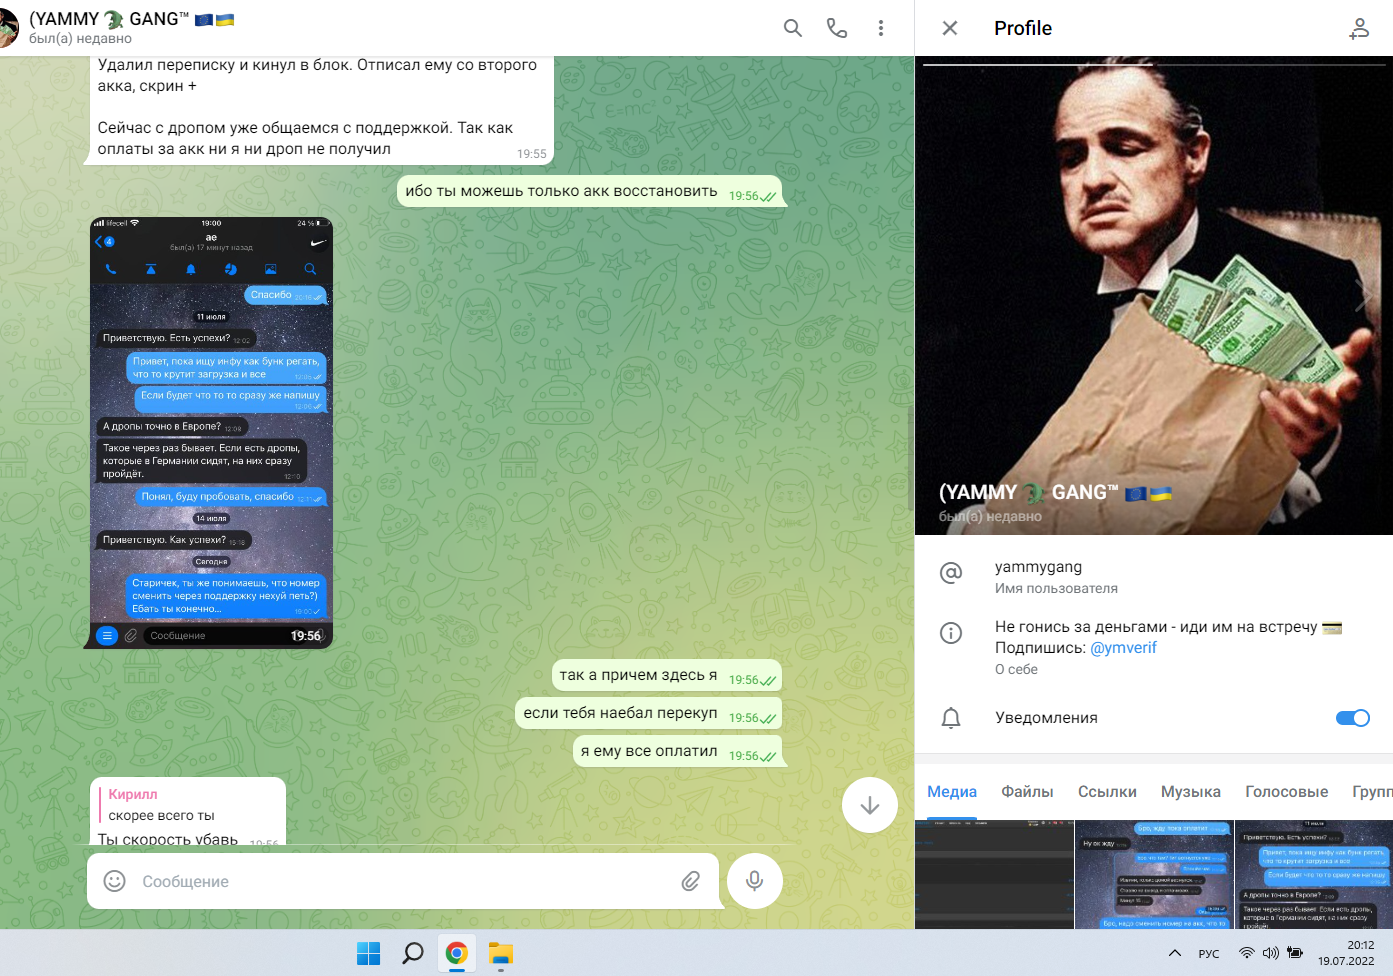The height and width of the screenshot is (976, 1393).
Task: Switch to the Файлы tab
Action: [1028, 792]
